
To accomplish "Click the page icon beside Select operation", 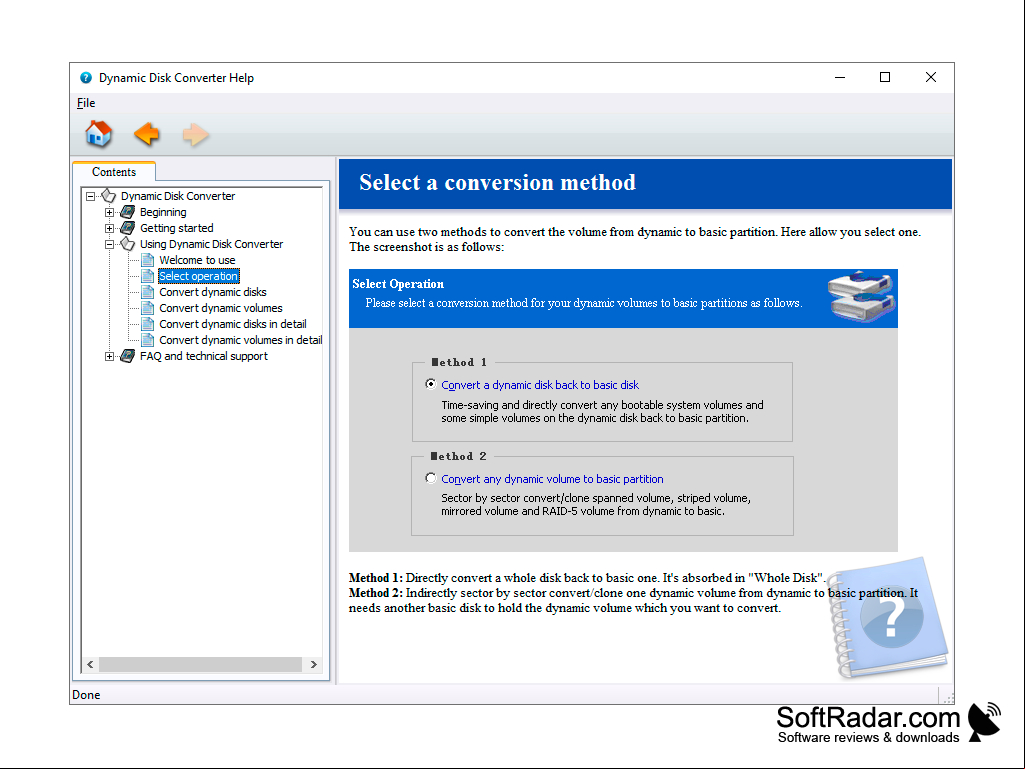I will coord(148,276).
